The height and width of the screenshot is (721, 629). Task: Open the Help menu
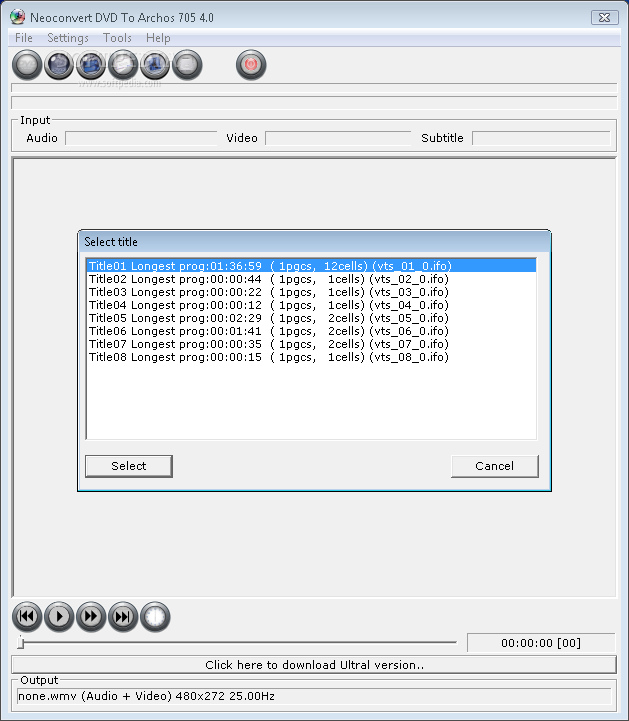(158, 38)
